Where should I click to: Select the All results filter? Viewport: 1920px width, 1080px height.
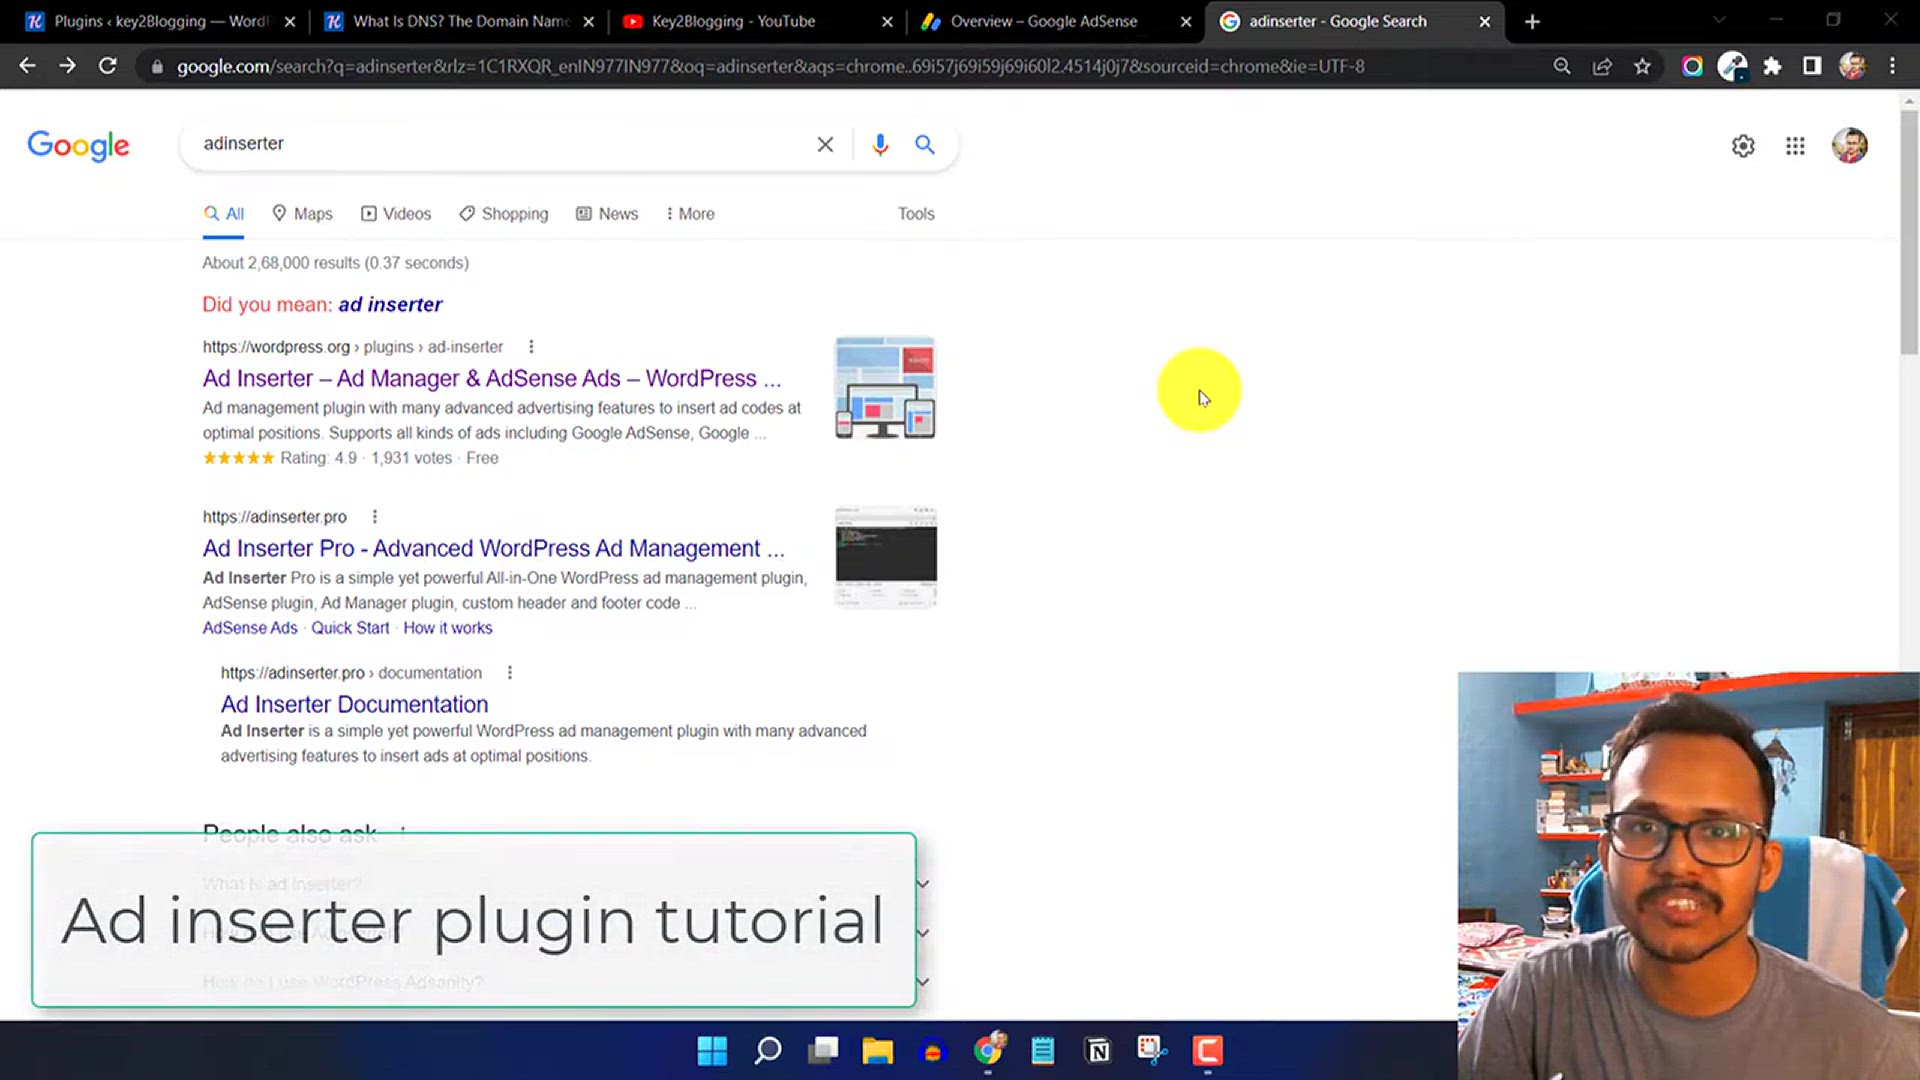223,214
